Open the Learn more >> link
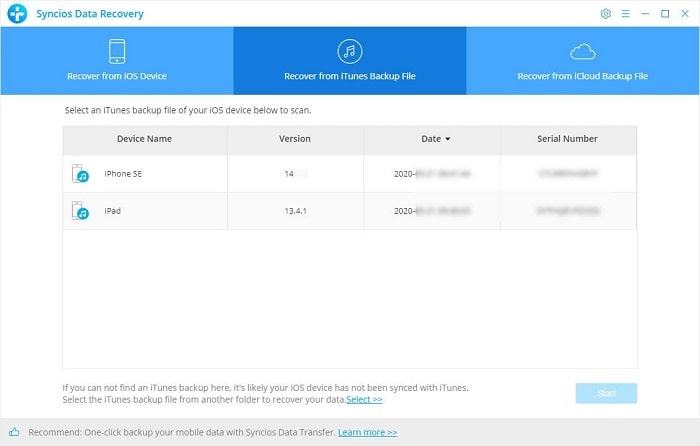 coord(367,432)
